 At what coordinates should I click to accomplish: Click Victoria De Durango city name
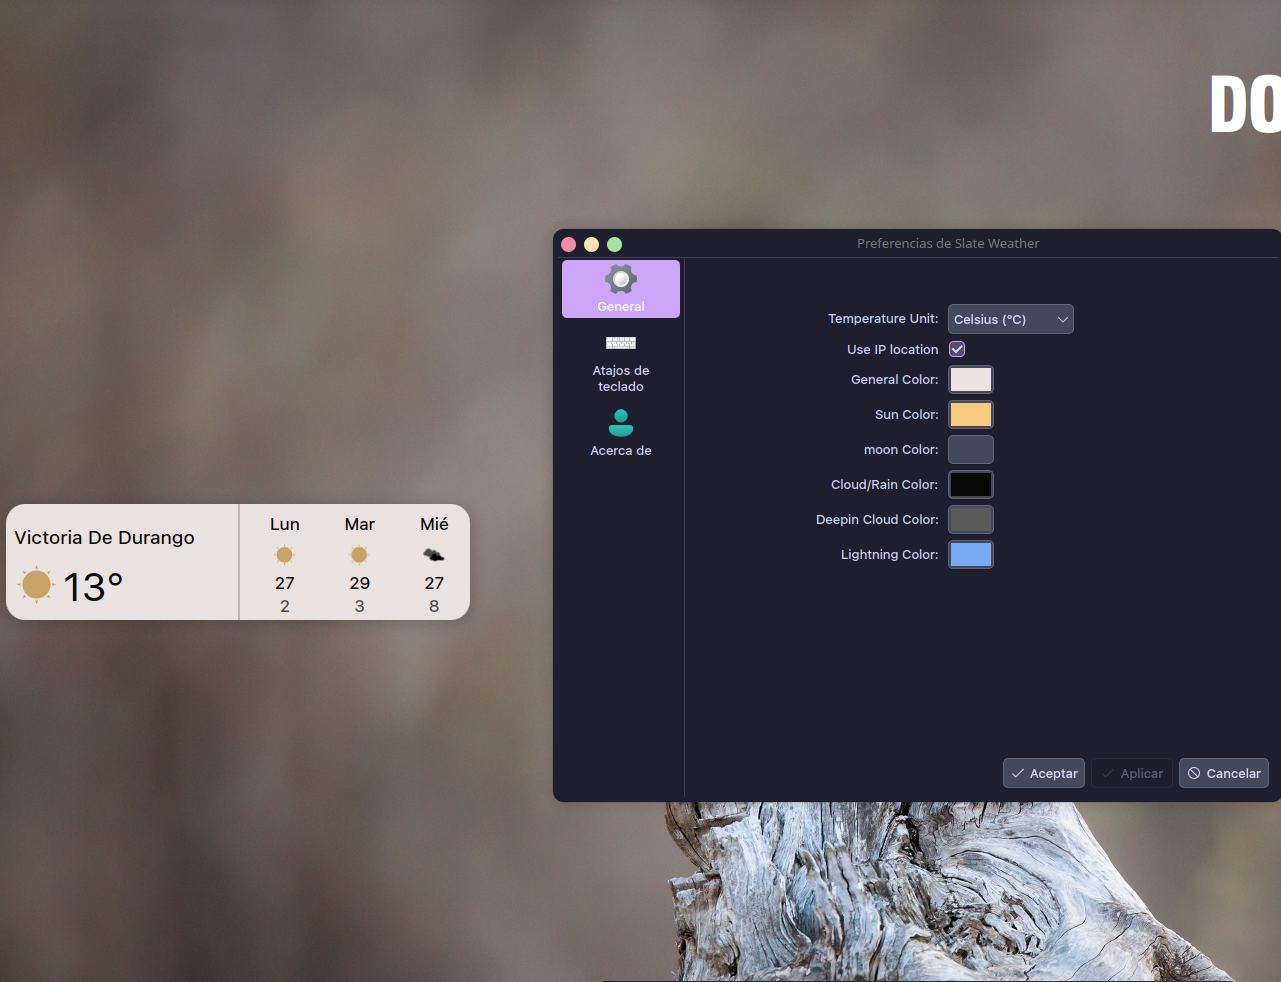104,537
